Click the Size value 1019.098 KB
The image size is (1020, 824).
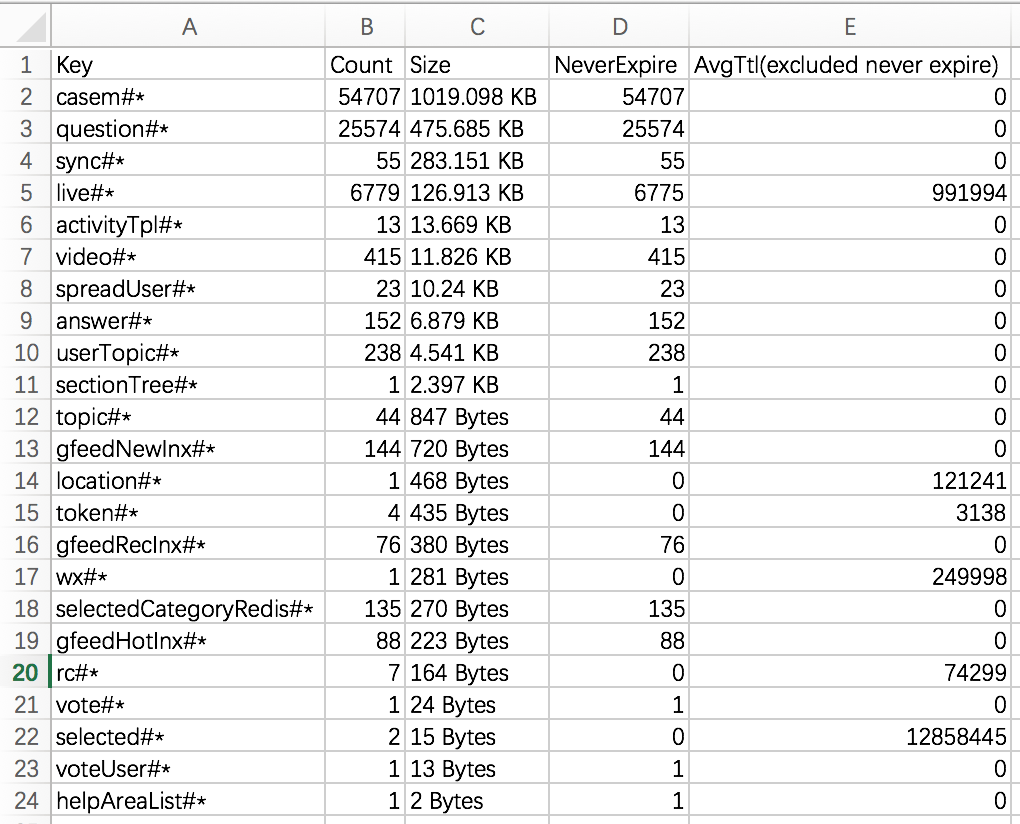click(x=476, y=96)
